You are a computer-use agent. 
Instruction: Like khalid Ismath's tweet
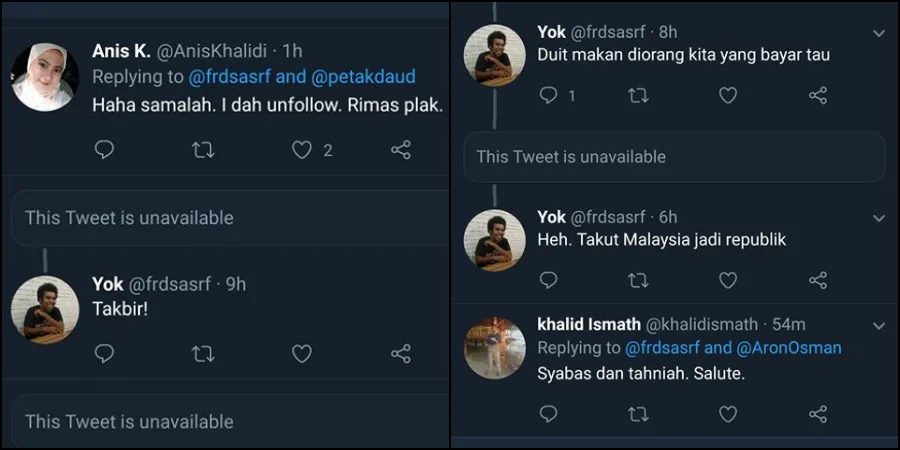[x=728, y=413]
